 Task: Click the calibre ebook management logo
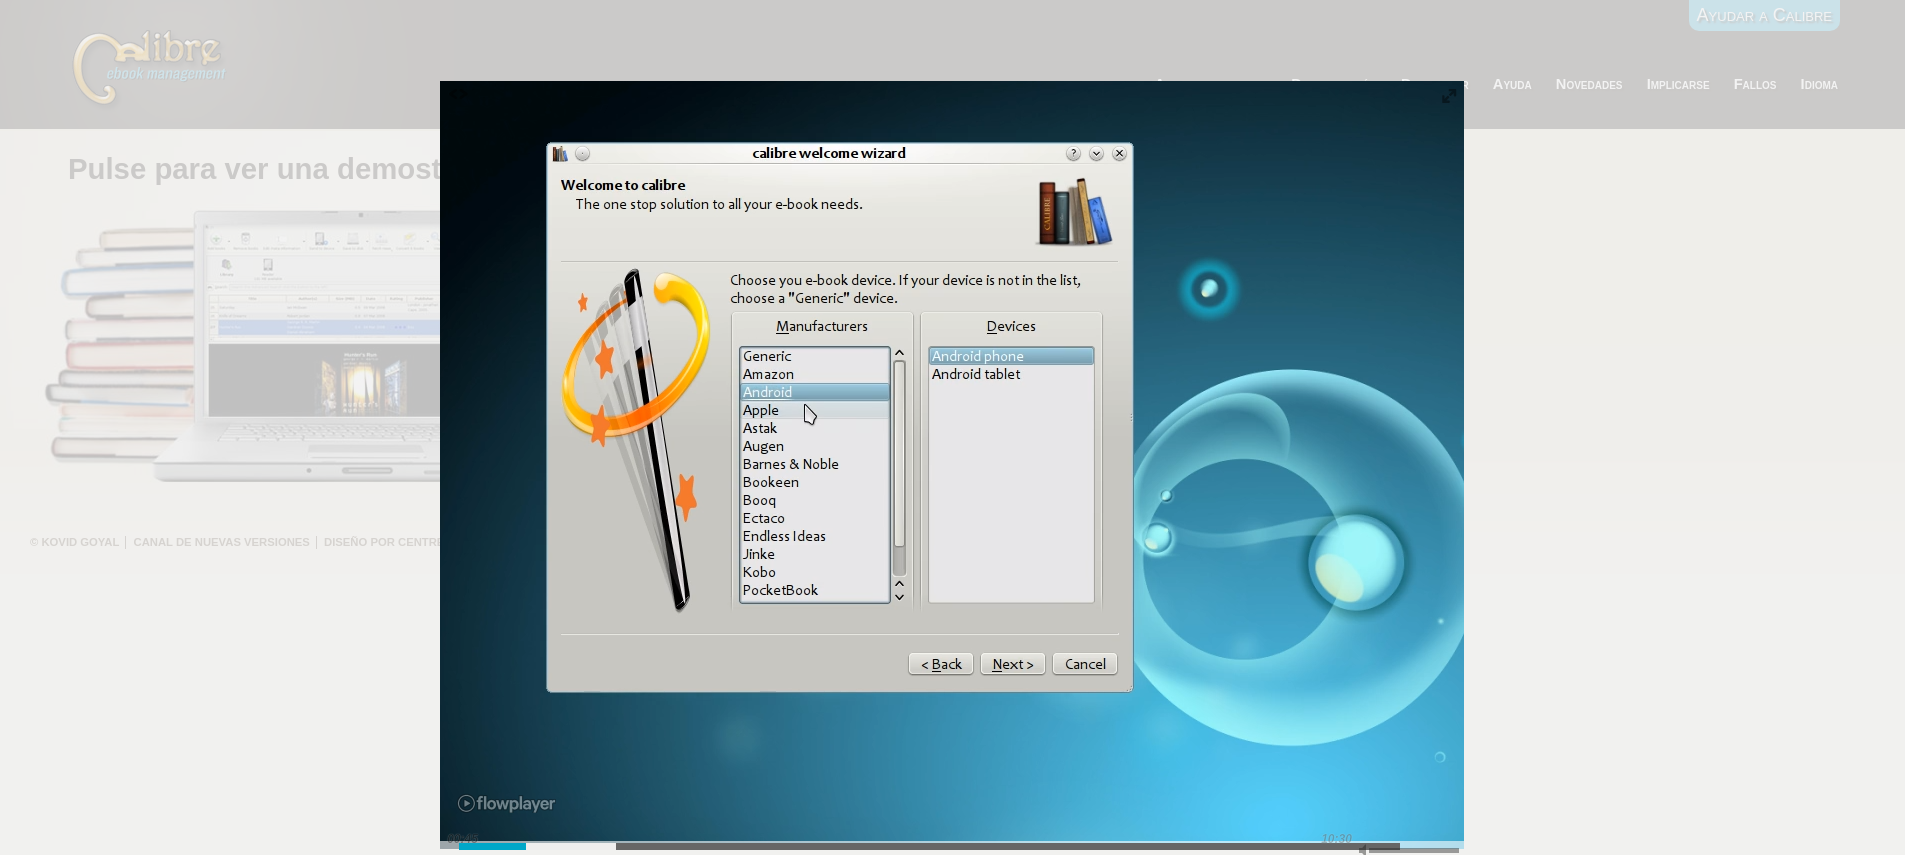pyautogui.click(x=149, y=67)
